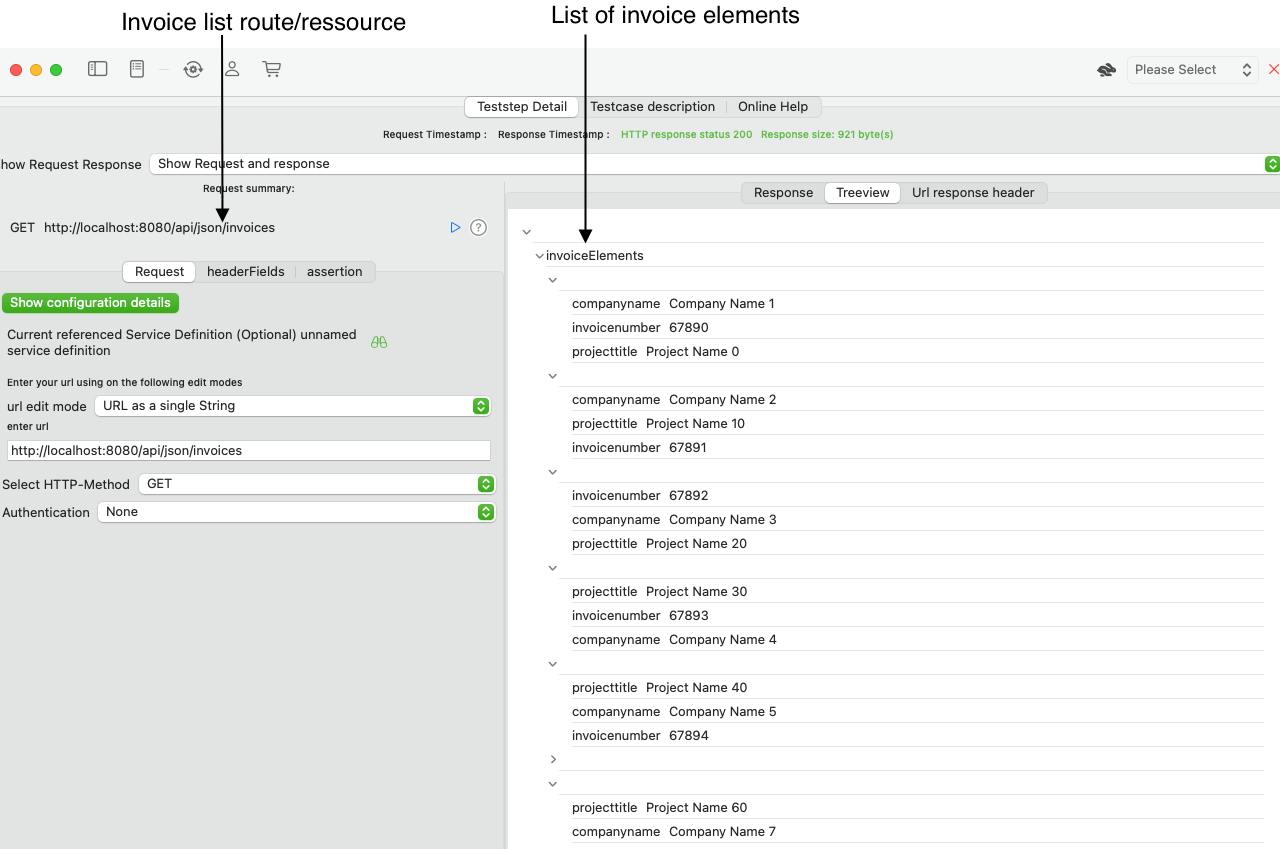This screenshot has width=1280, height=849.
Task: Click the HTTP response status 200 text
Action: point(686,133)
